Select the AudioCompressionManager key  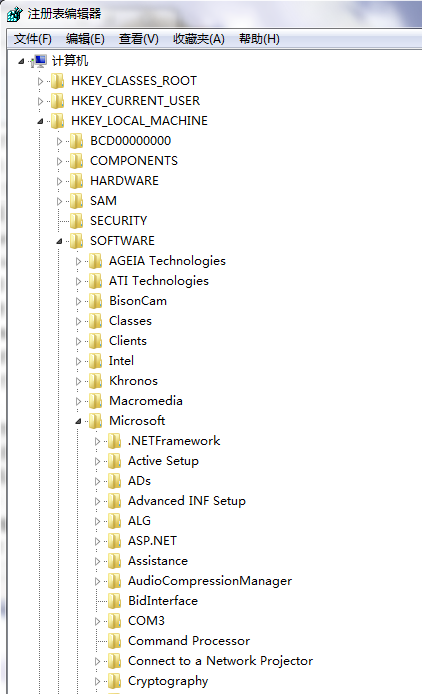(210, 581)
